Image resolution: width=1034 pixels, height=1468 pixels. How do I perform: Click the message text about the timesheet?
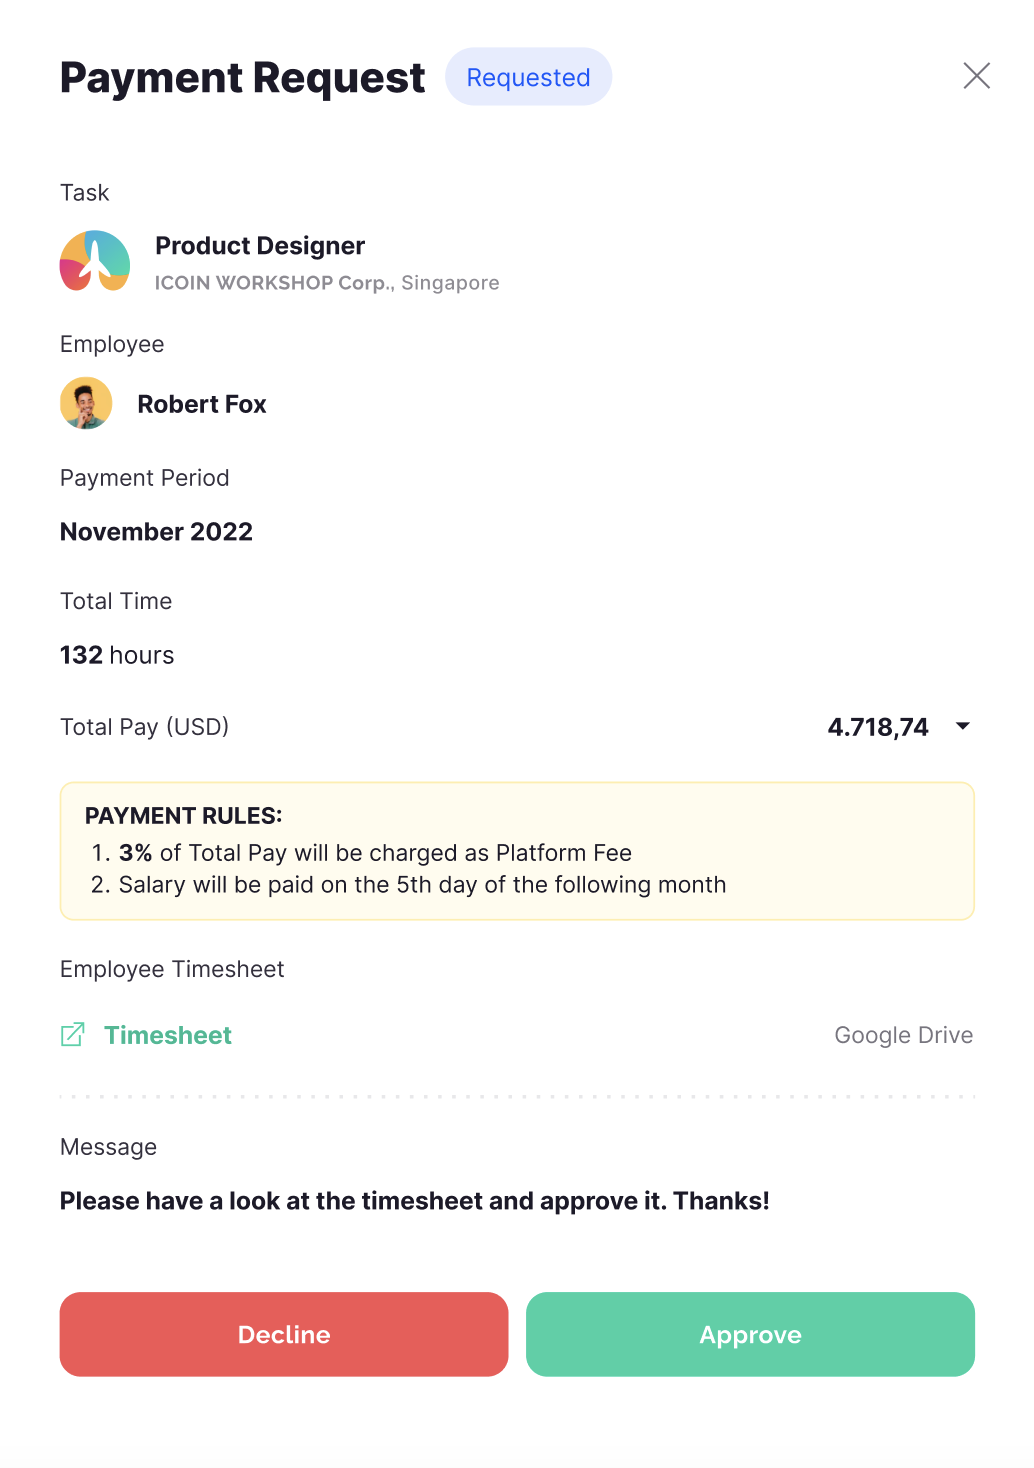pyautogui.click(x=414, y=1201)
